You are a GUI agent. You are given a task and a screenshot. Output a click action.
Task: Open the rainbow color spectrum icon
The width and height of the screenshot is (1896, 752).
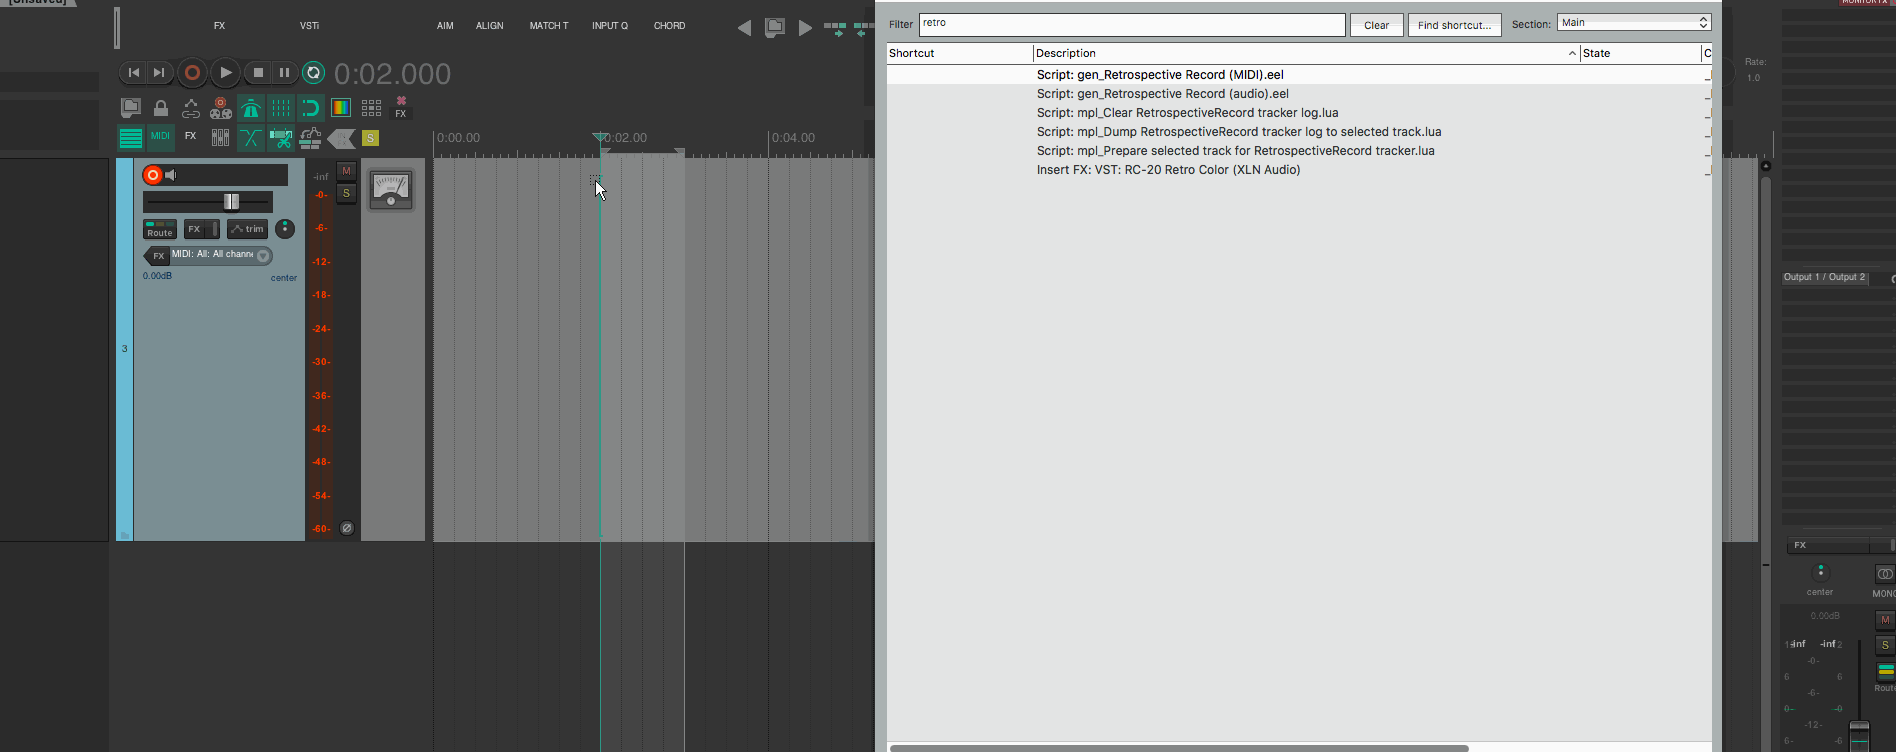click(341, 108)
